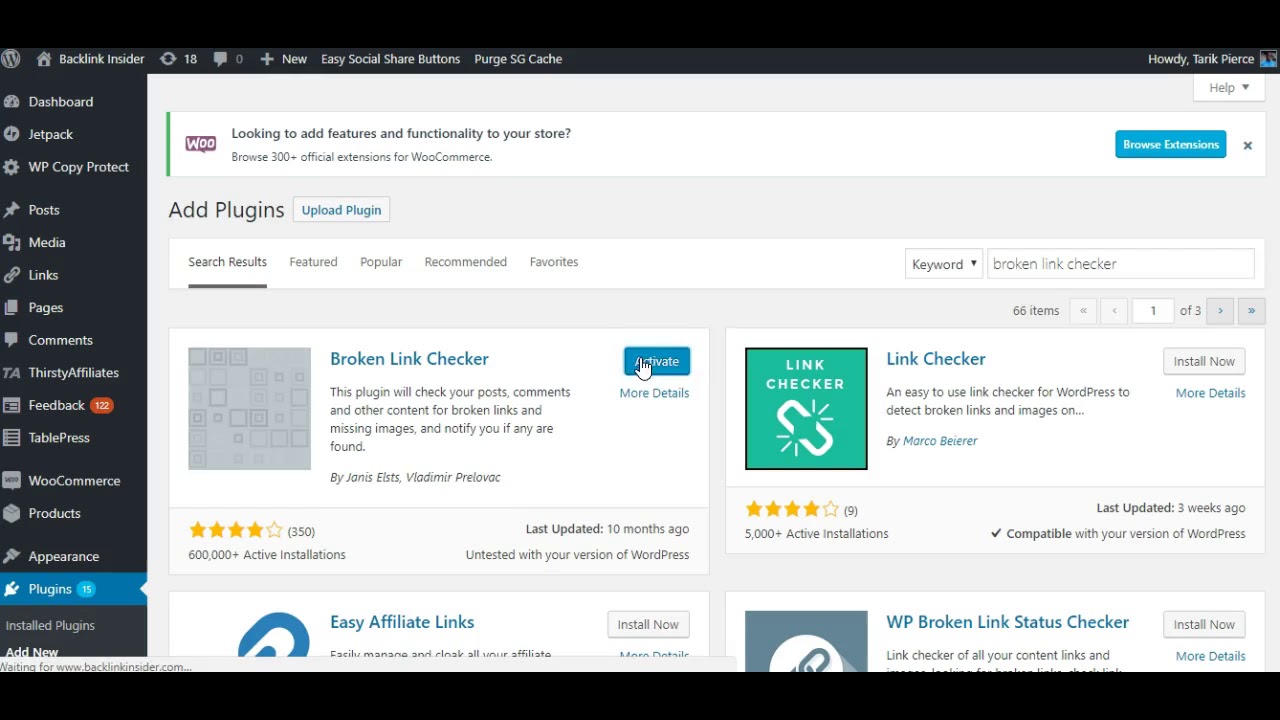
Task: Click the Broken Link Checker star rating
Action: tap(236, 531)
